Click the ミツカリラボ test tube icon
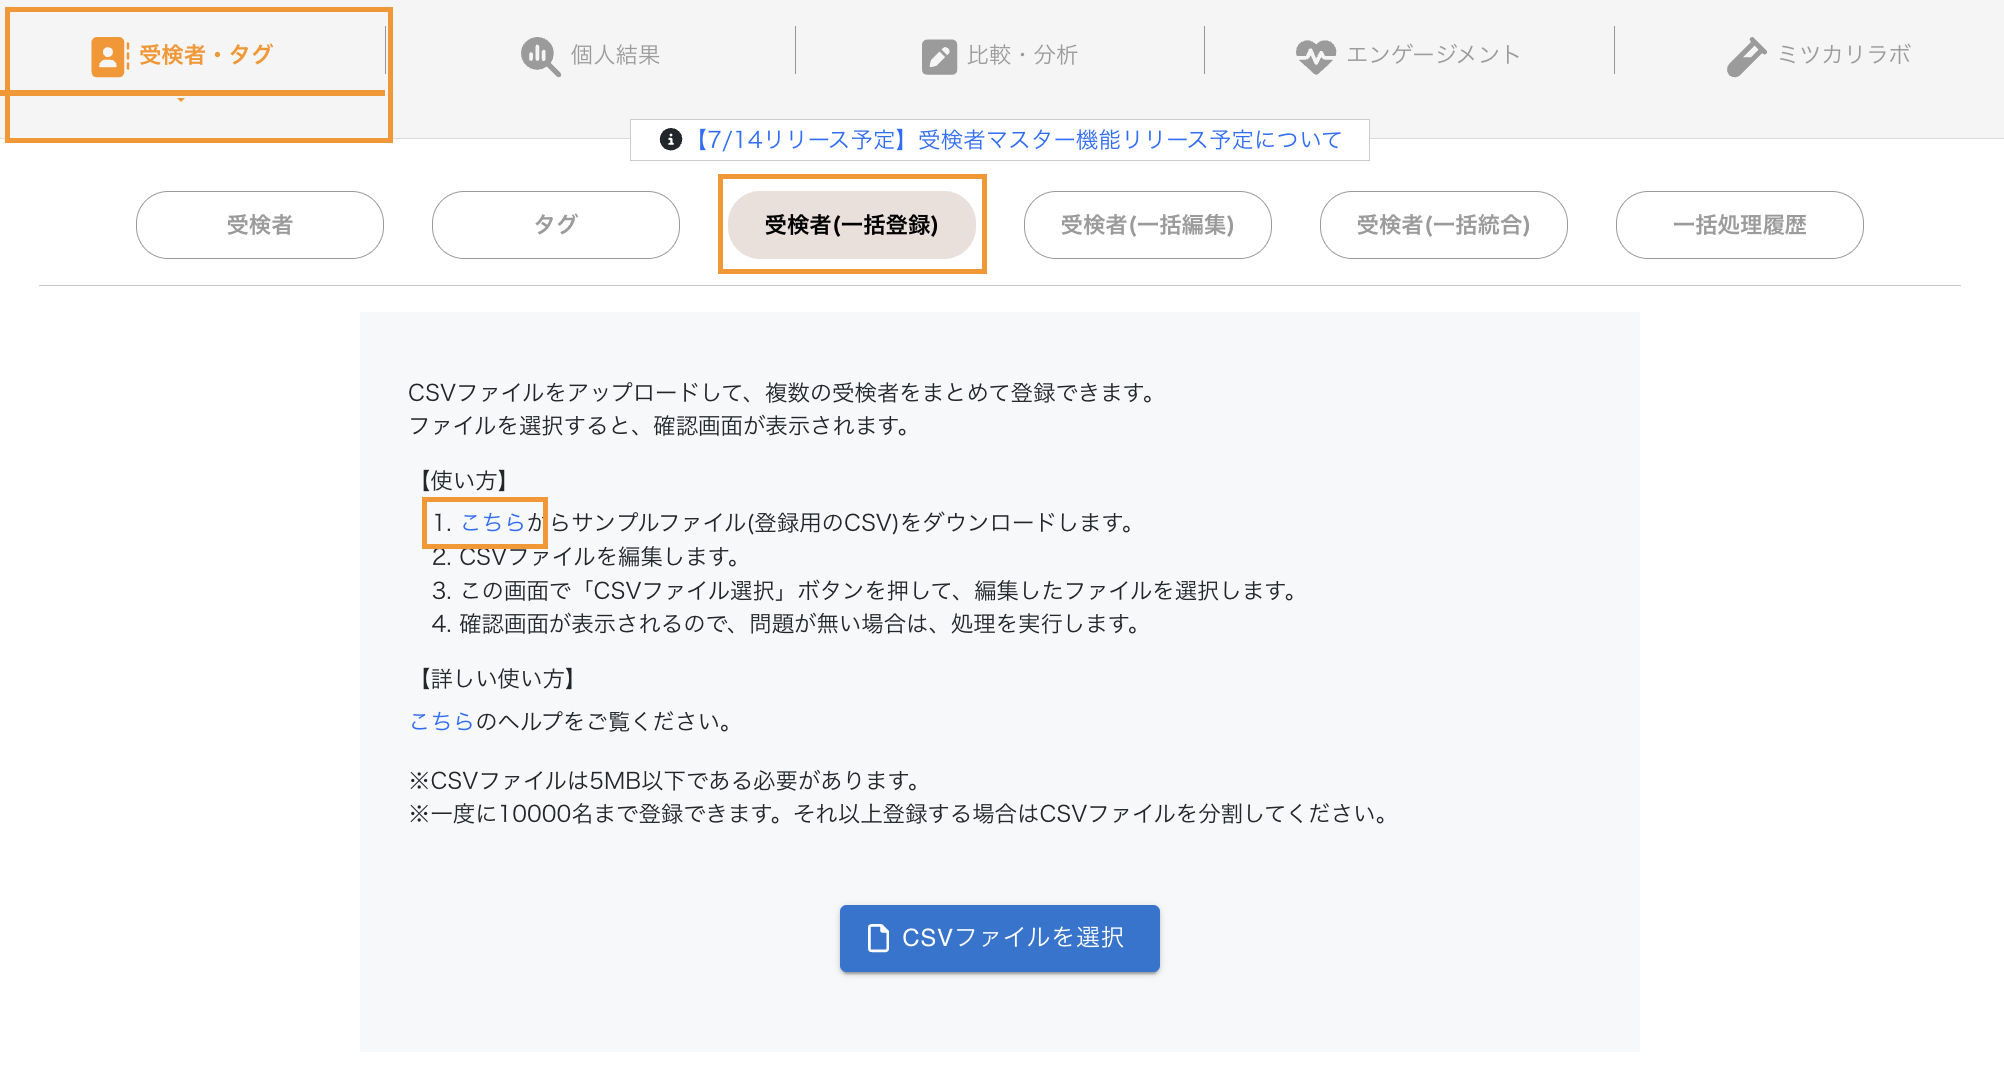The width and height of the screenshot is (2004, 1092). pyautogui.click(x=1746, y=56)
